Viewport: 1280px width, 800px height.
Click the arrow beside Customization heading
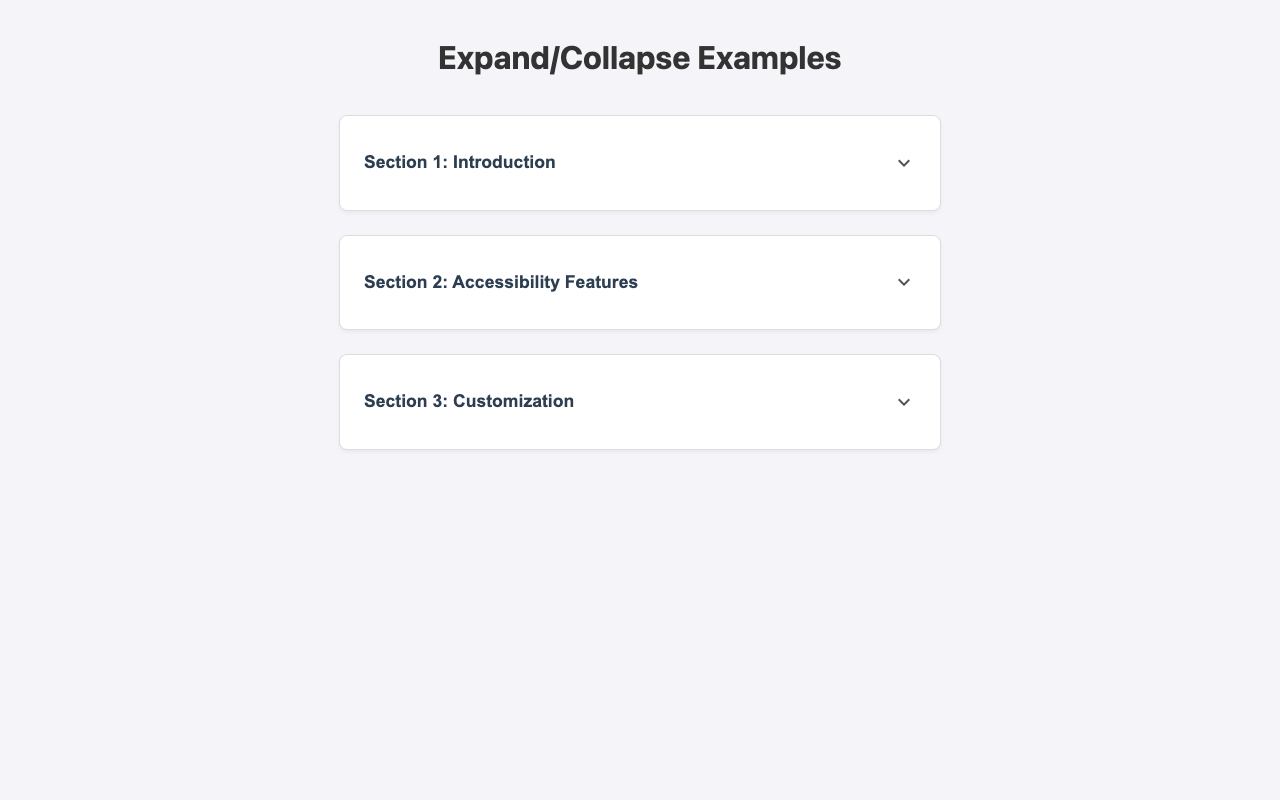tap(903, 401)
